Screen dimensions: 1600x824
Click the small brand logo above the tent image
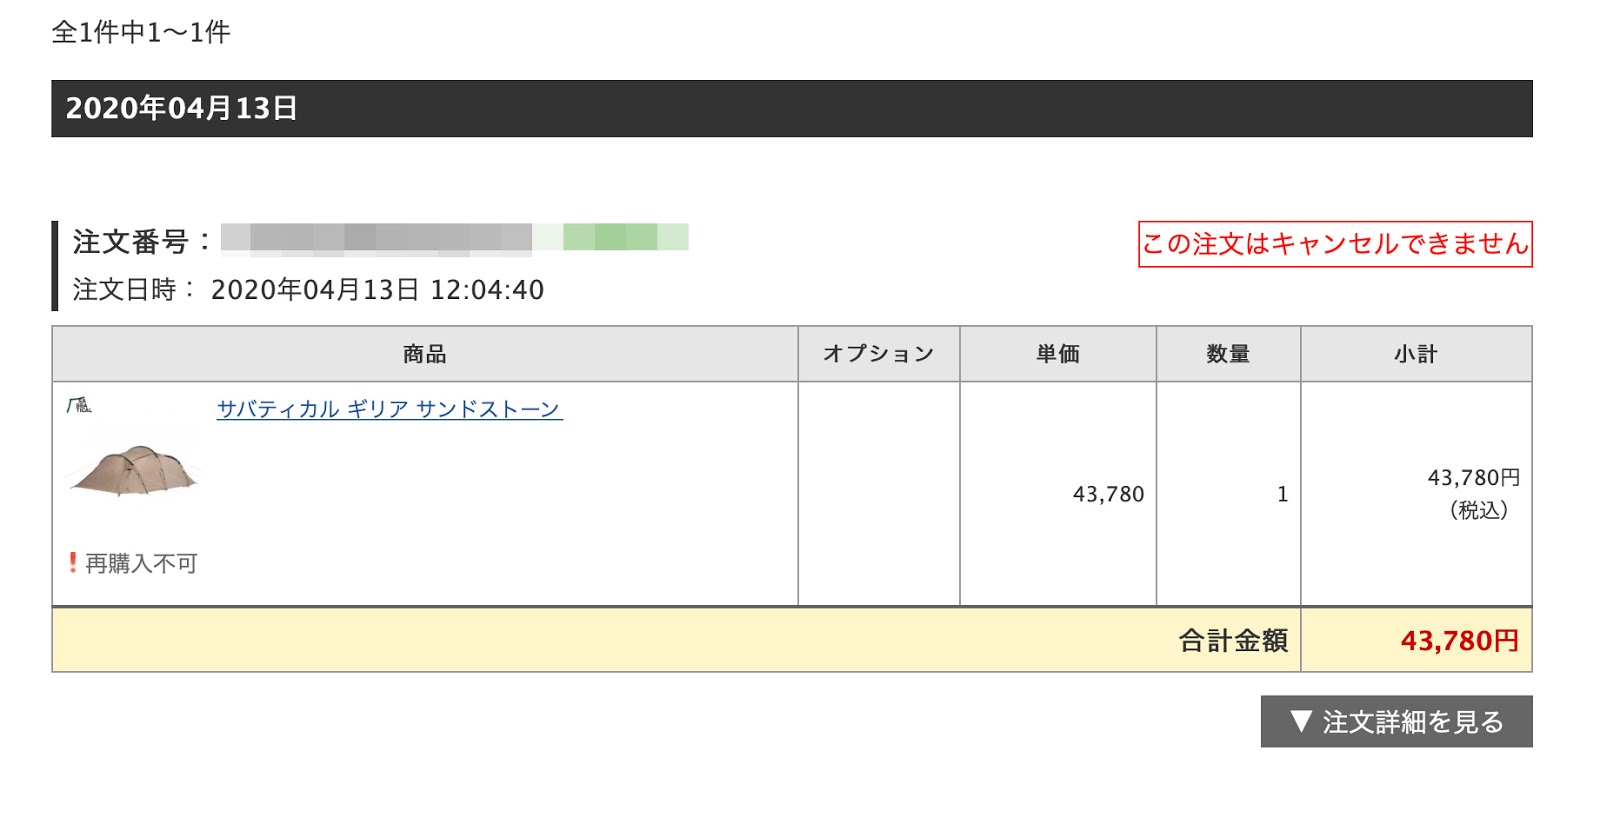click(x=79, y=405)
